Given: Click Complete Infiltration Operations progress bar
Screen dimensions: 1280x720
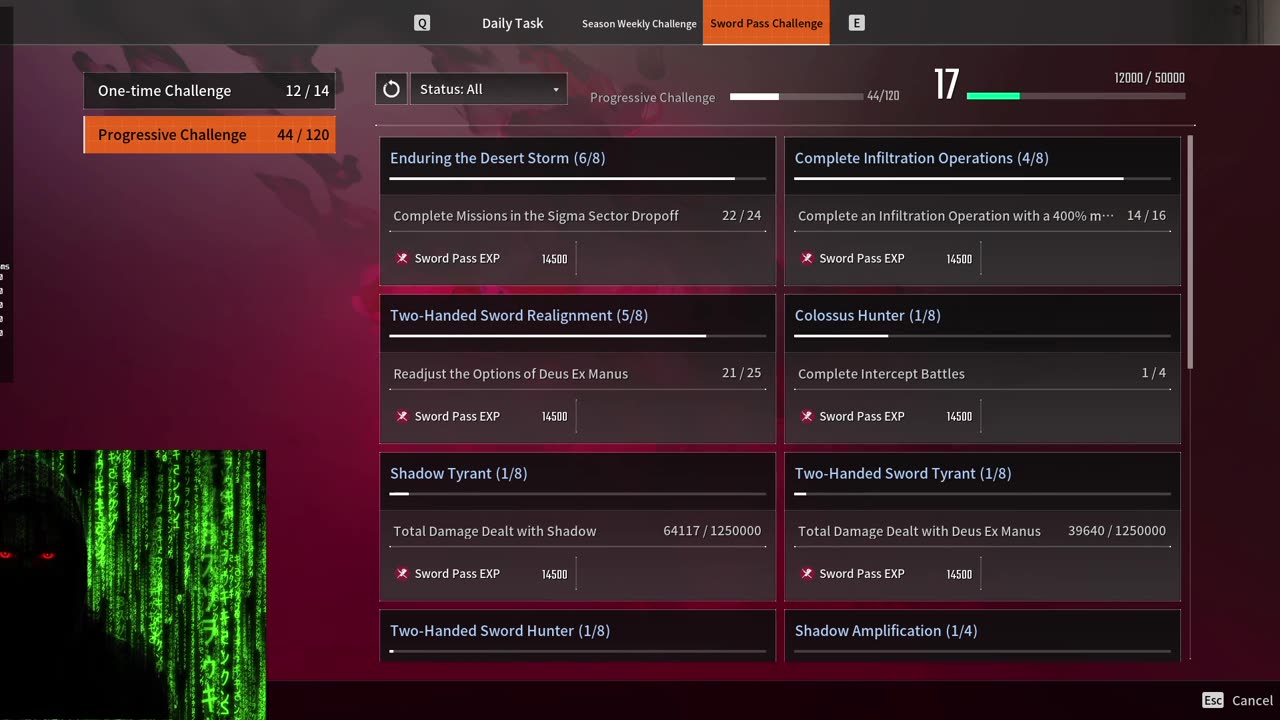Looking at the screenshot, I should pos(982,179).
